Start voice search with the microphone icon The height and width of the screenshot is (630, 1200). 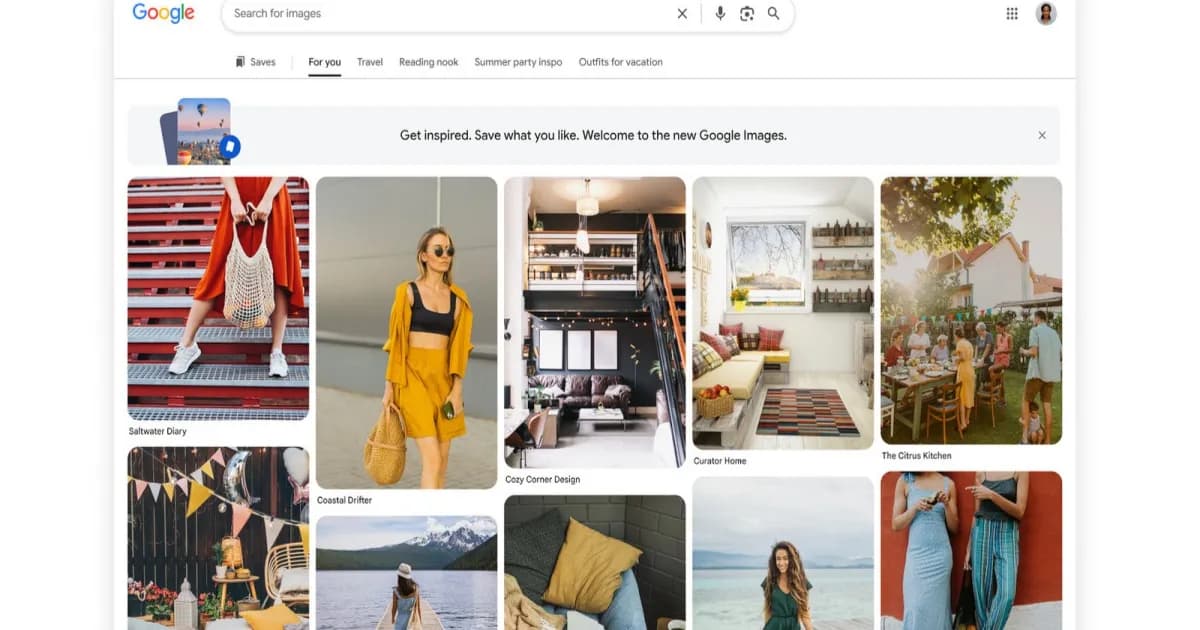coord(720,13)
